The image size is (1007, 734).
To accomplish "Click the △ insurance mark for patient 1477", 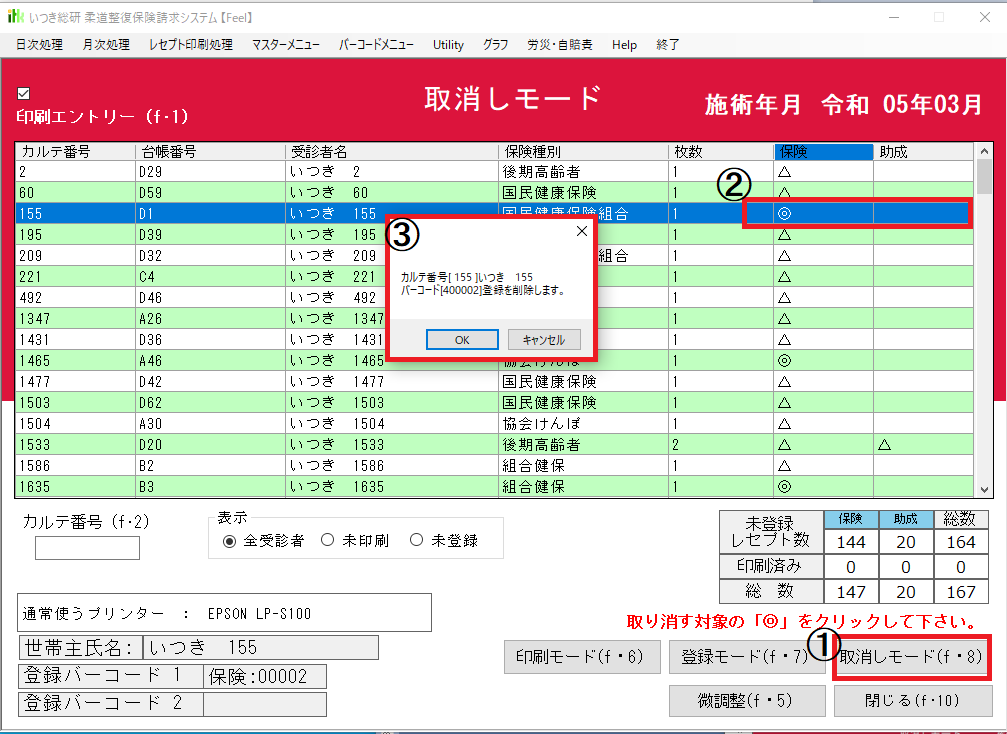I will (x=784, y=382).
